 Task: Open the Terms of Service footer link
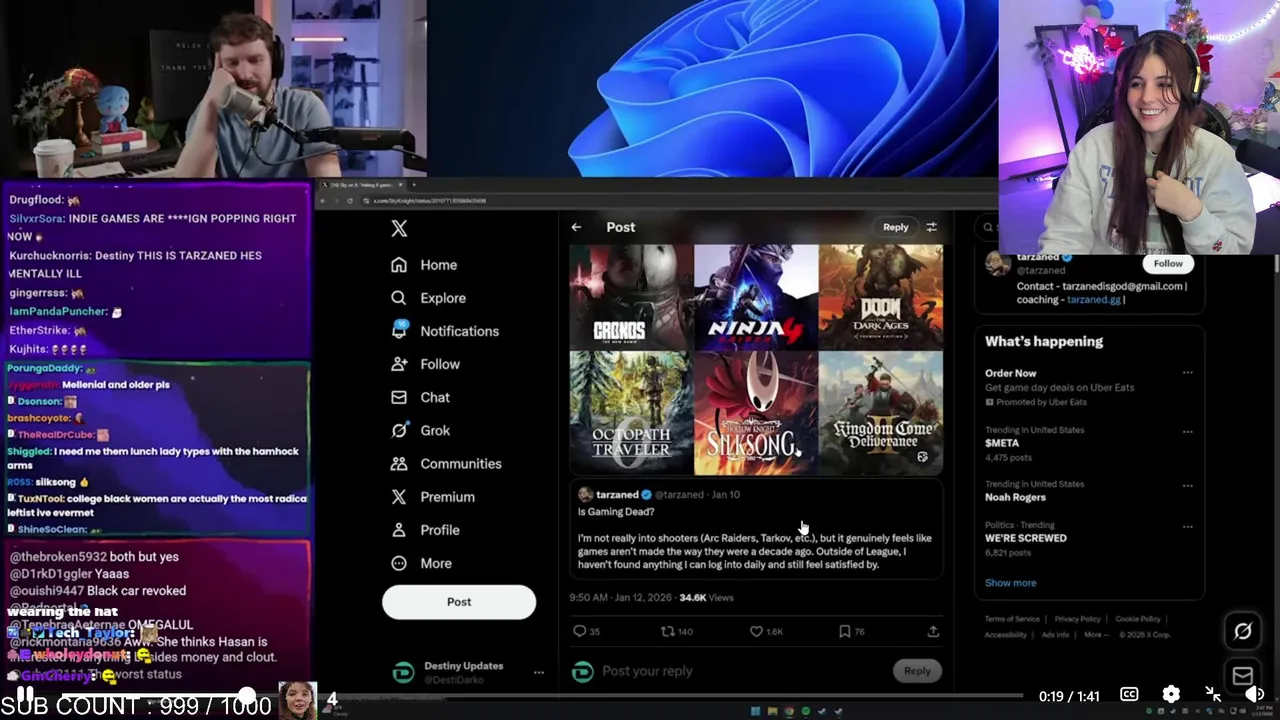point(1012,619)
